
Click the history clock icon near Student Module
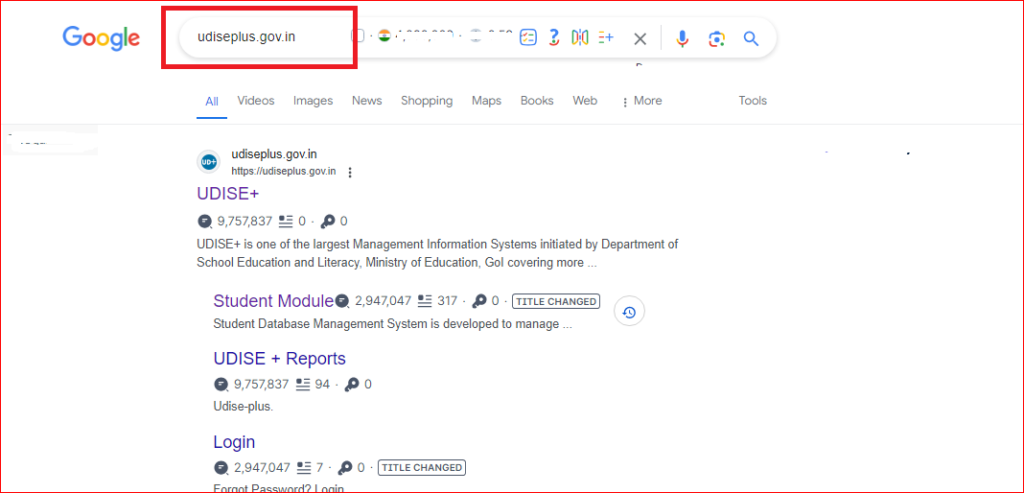click(629, 312)
